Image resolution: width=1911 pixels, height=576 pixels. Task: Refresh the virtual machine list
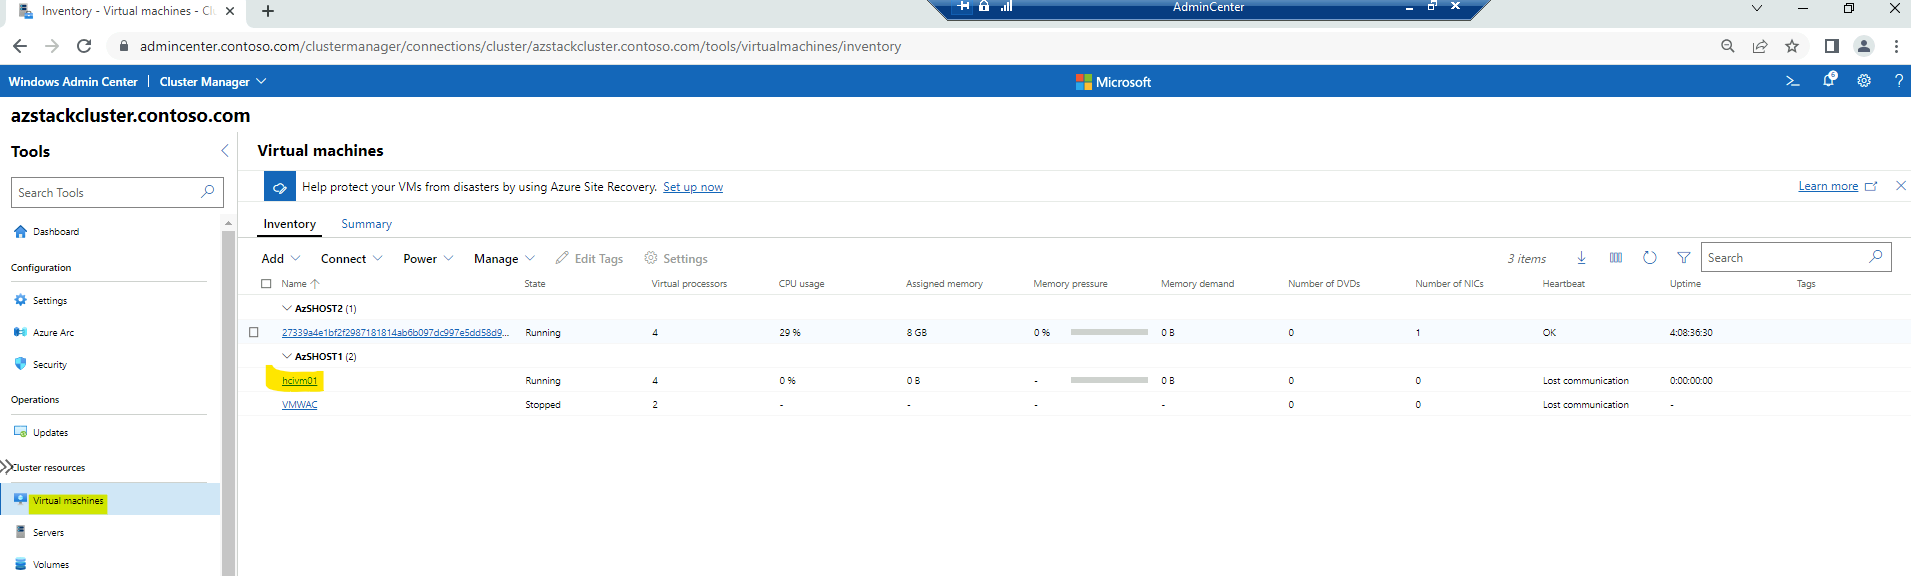pos(1650,258)
